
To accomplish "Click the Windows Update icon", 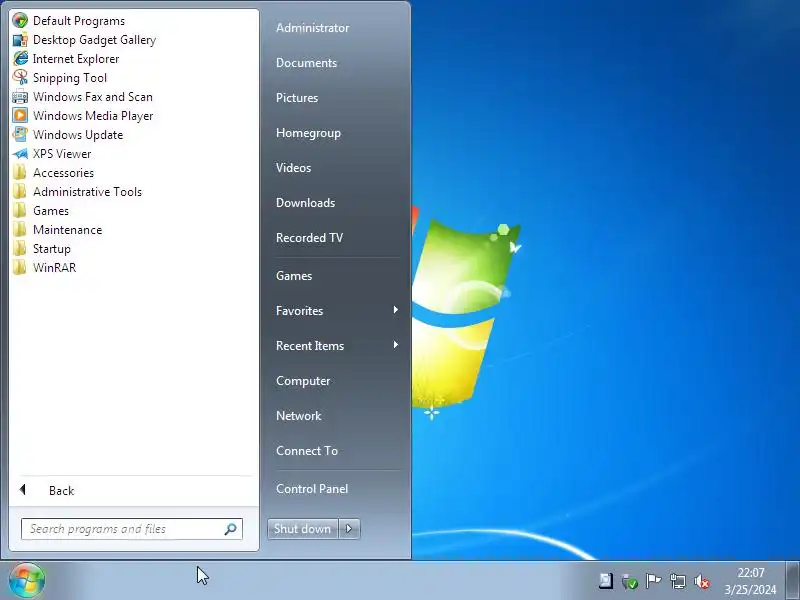I will [20, 135].
